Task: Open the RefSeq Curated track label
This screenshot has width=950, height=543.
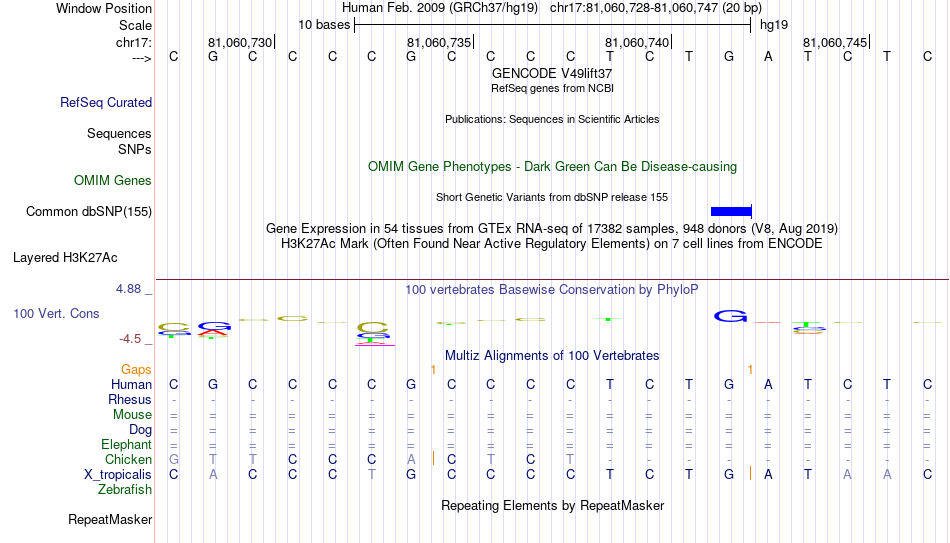Action: click(x=106, y=102)
